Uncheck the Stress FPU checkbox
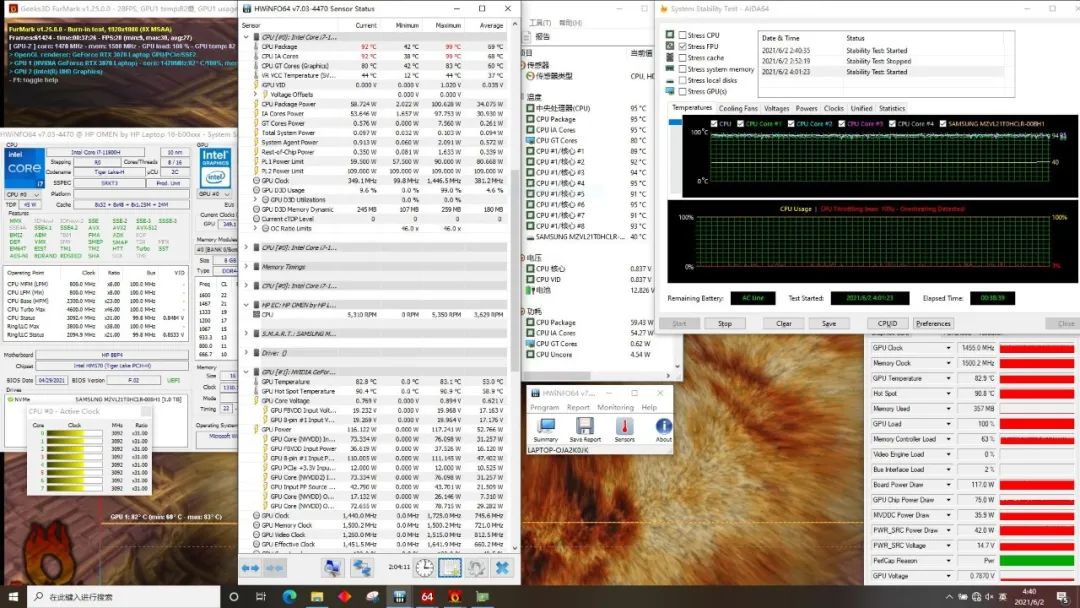 click(683, 46)
